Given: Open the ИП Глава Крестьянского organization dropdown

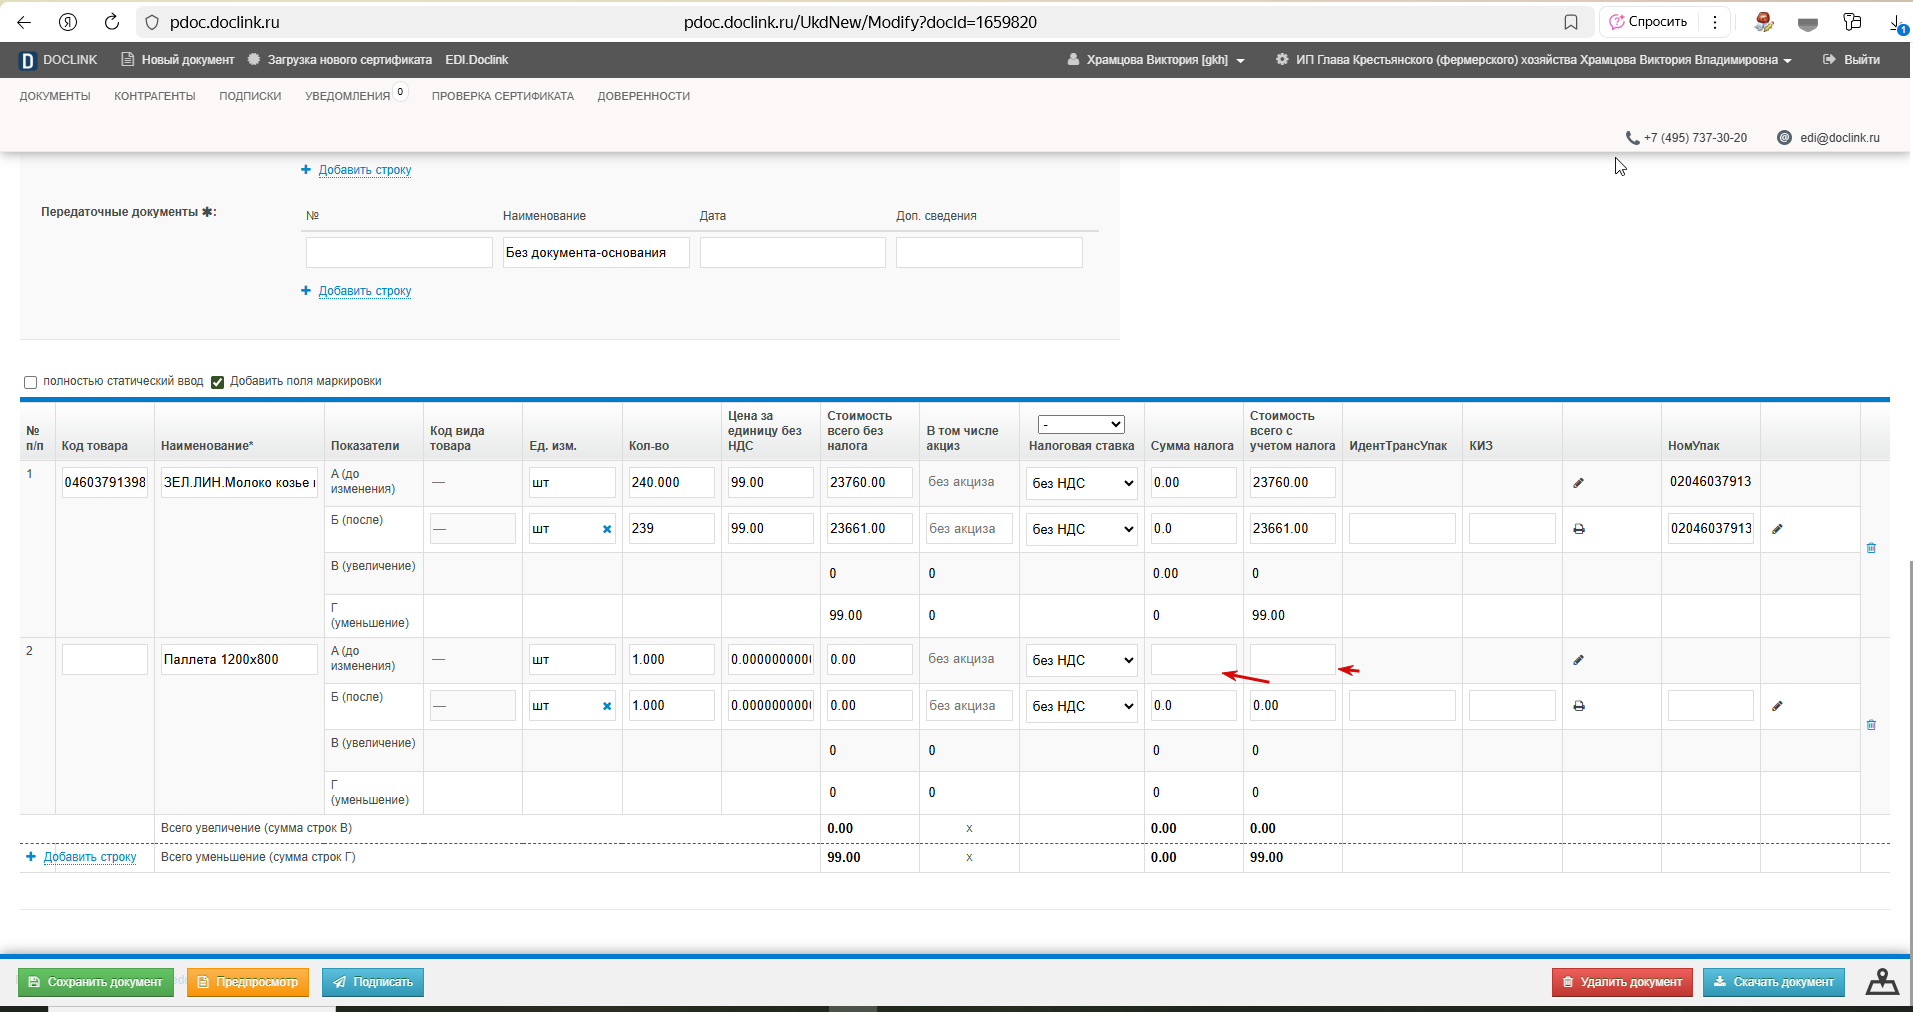Looking at the screenshot, I should click(x=1533, y=60).
